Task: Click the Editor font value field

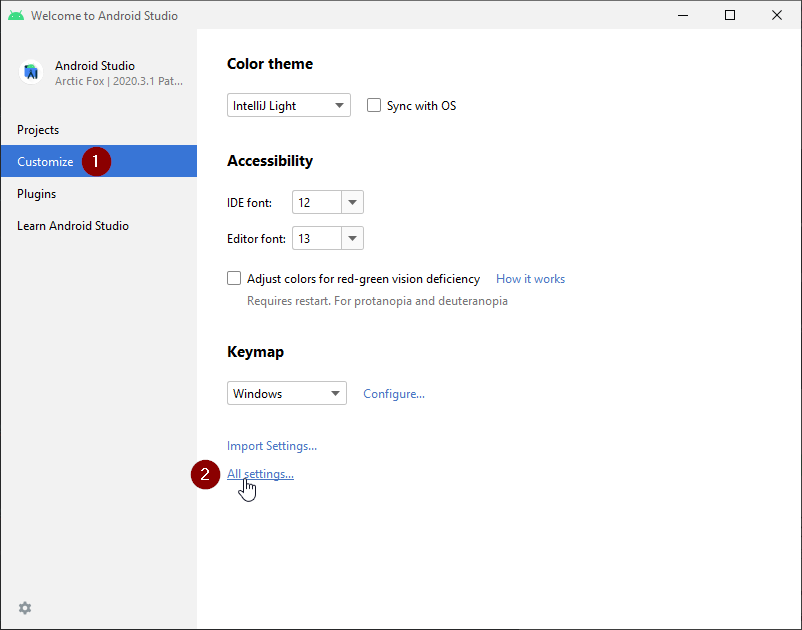Action: click(x=317, y=238)
